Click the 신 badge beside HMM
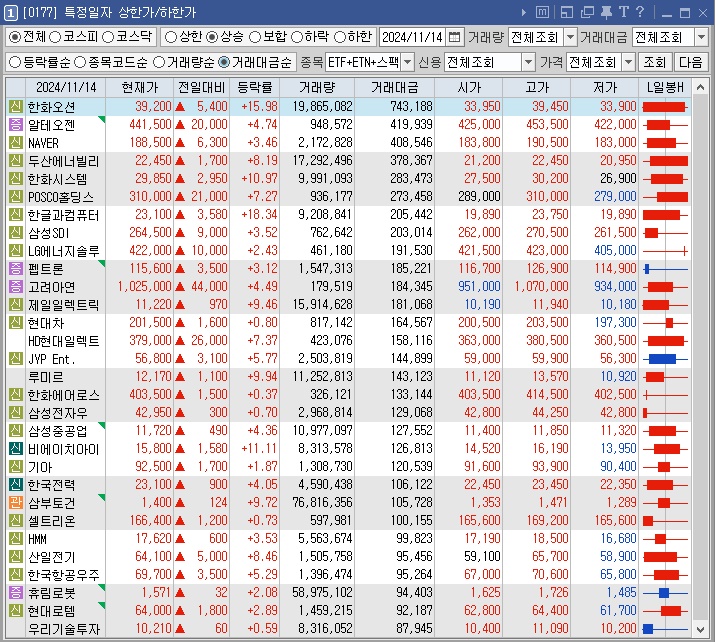Screen dimensions: 715x642 pos(16,538)
